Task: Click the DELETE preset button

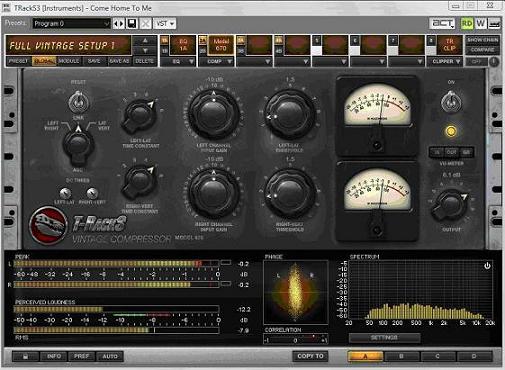Action: [145, 61]
